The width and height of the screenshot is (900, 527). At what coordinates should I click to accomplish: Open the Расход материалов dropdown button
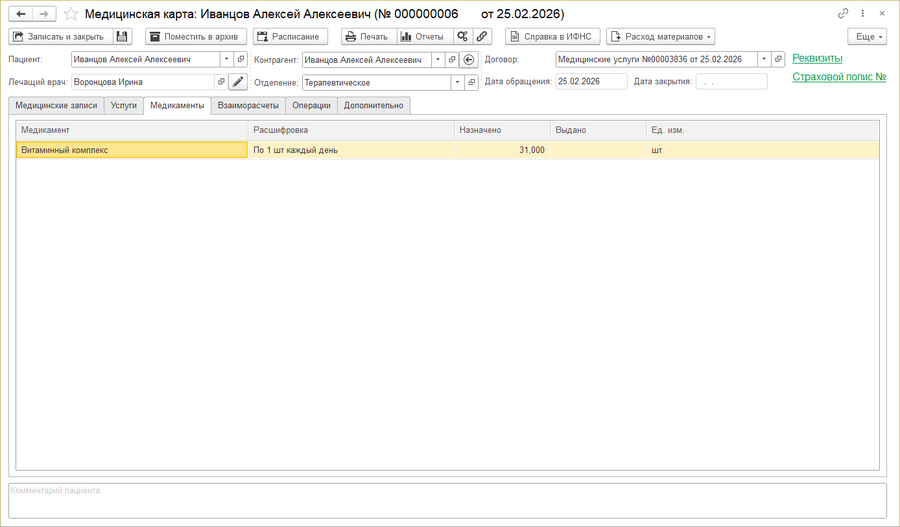[661, 37]
